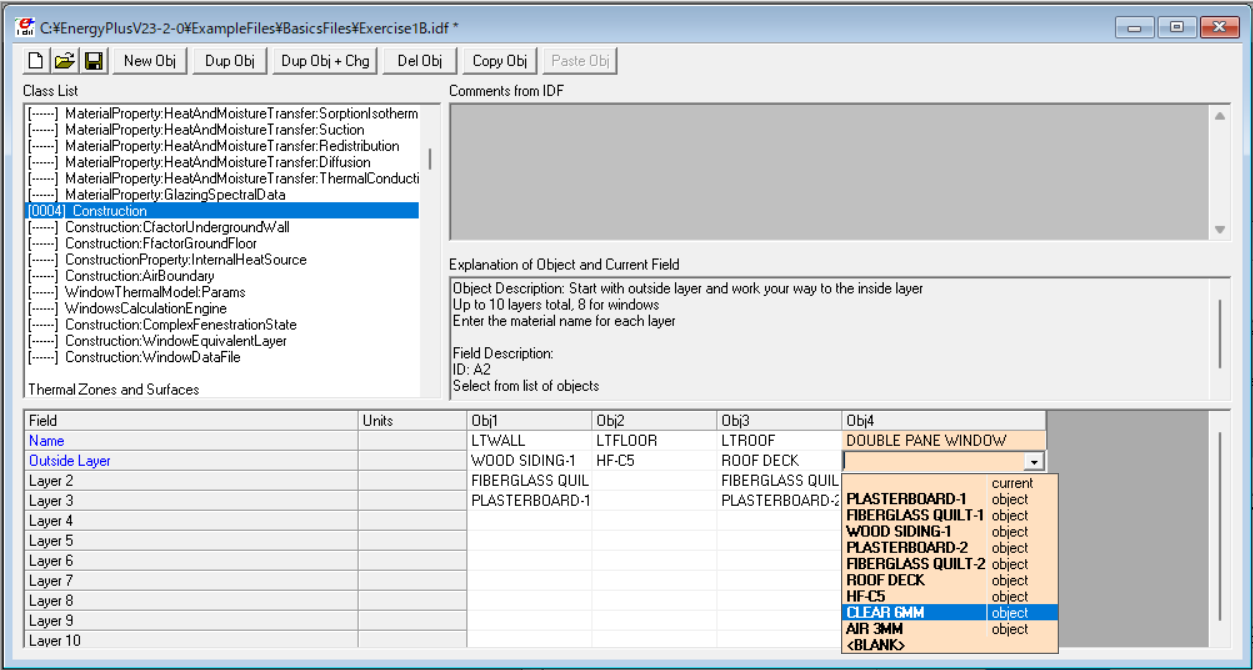Screen dimensions: 1253x670
Task: Click WOOD SIDING-1 cell in Obj1
Action: (x=529, y=461)
